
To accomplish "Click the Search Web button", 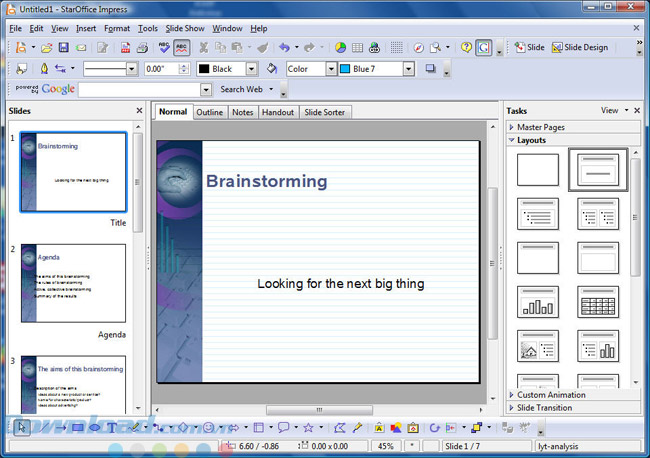I will 241,89.
